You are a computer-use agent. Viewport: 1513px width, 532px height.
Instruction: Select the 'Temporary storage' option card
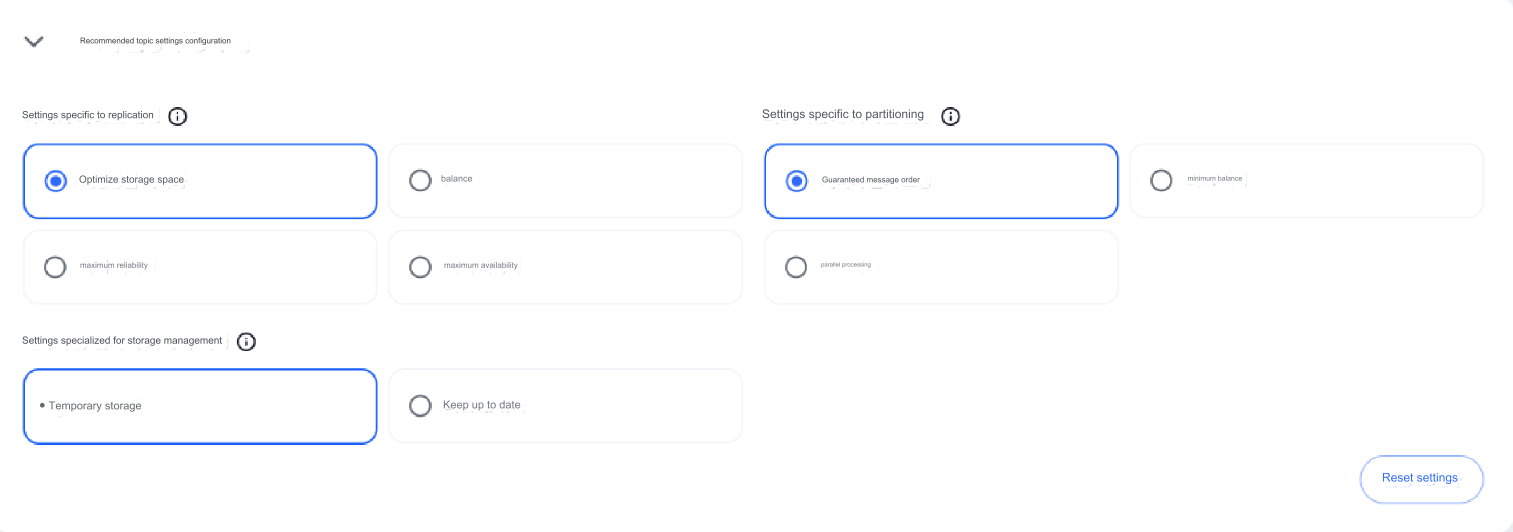200,406
